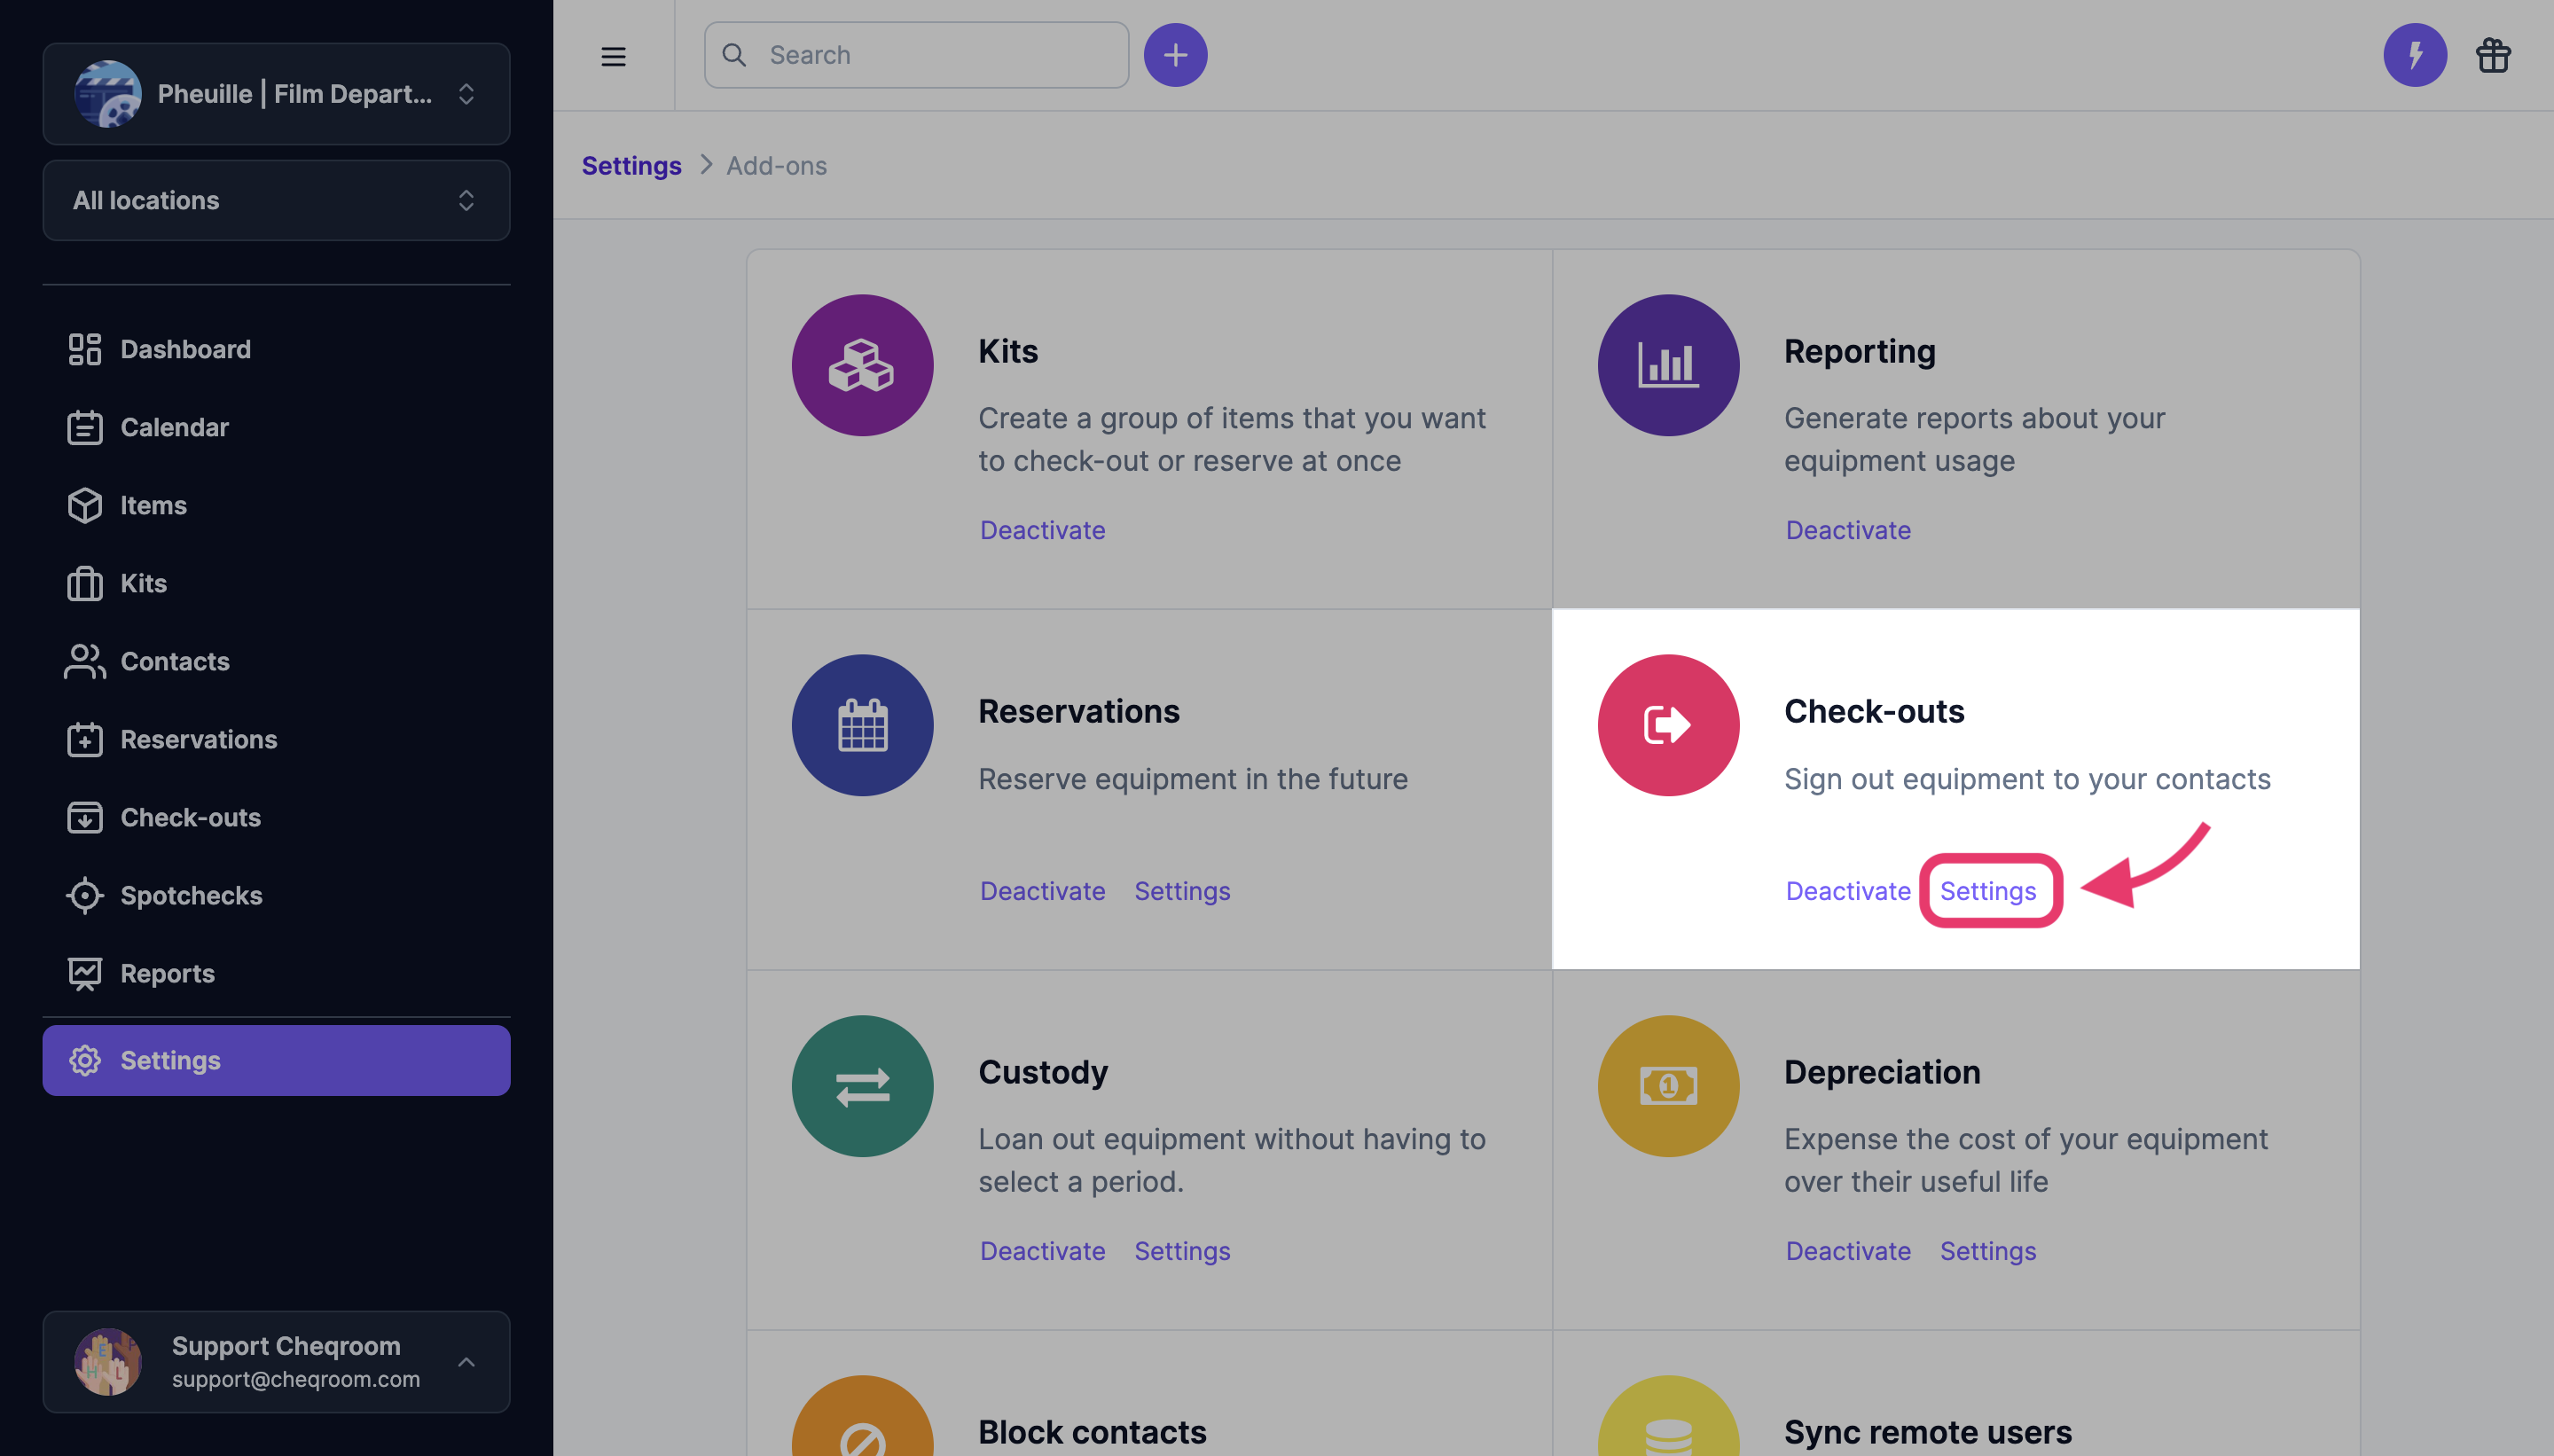Click the Reports chart icon in sidebar
The width and height of the screenshot is (2554, 1456).
pyautogui.click(x=85, y=973)
